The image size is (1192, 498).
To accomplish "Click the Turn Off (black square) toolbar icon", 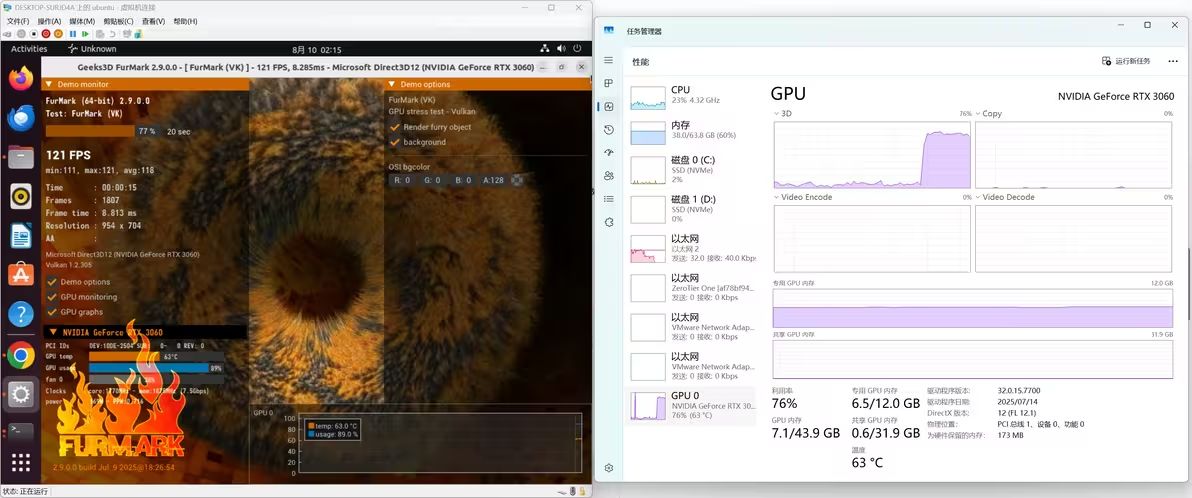I will point(34,33).
